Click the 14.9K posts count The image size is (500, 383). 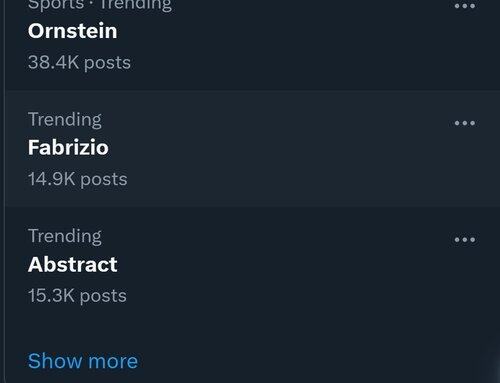[x=78, y=179]
